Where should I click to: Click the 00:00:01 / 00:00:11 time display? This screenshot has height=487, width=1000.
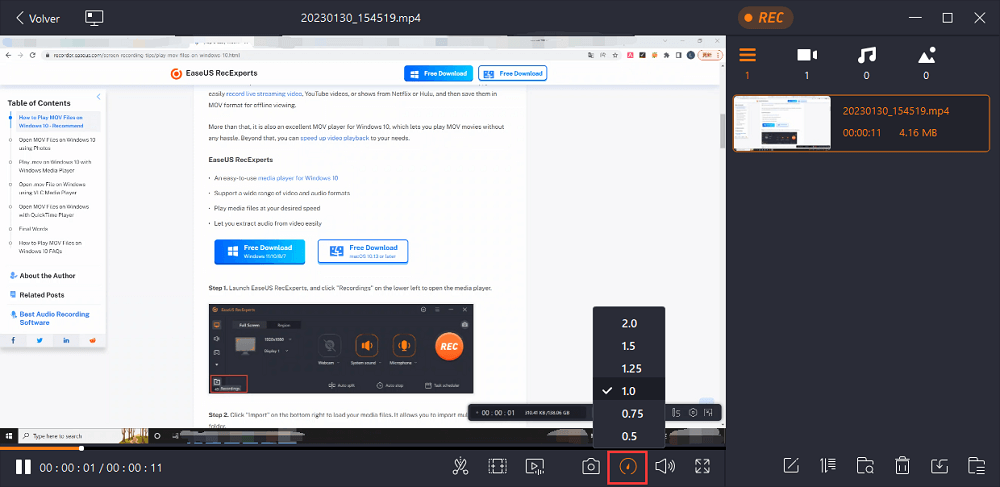[x=101, y=468]
